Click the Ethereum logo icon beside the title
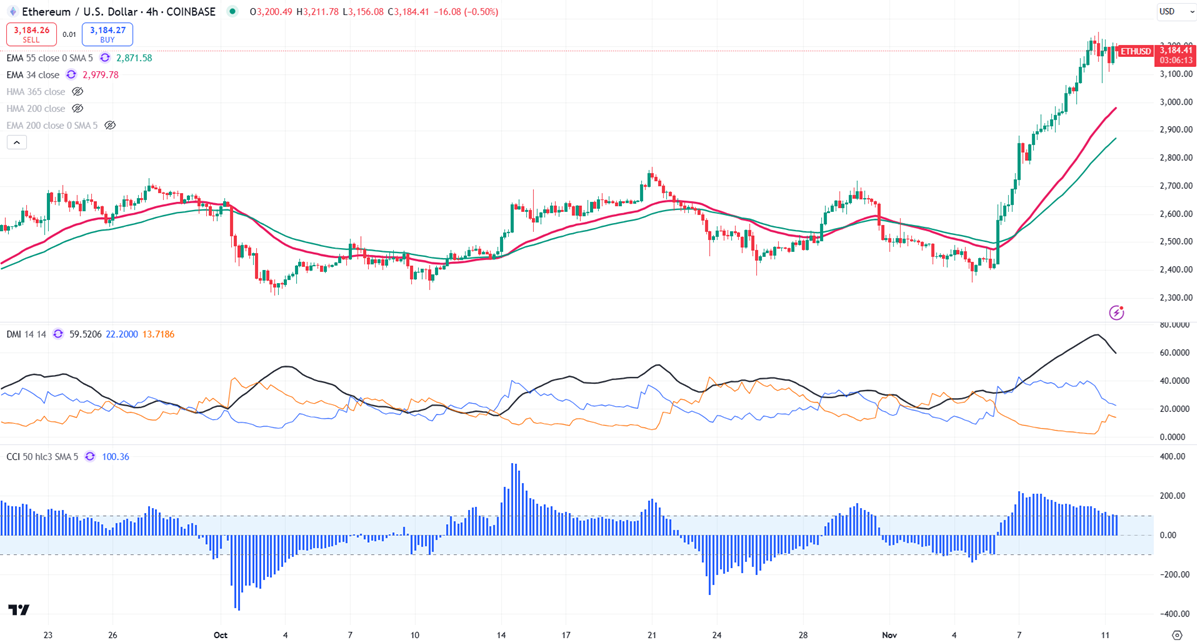This screenshot has width=1197, height=643. [12, 11]
